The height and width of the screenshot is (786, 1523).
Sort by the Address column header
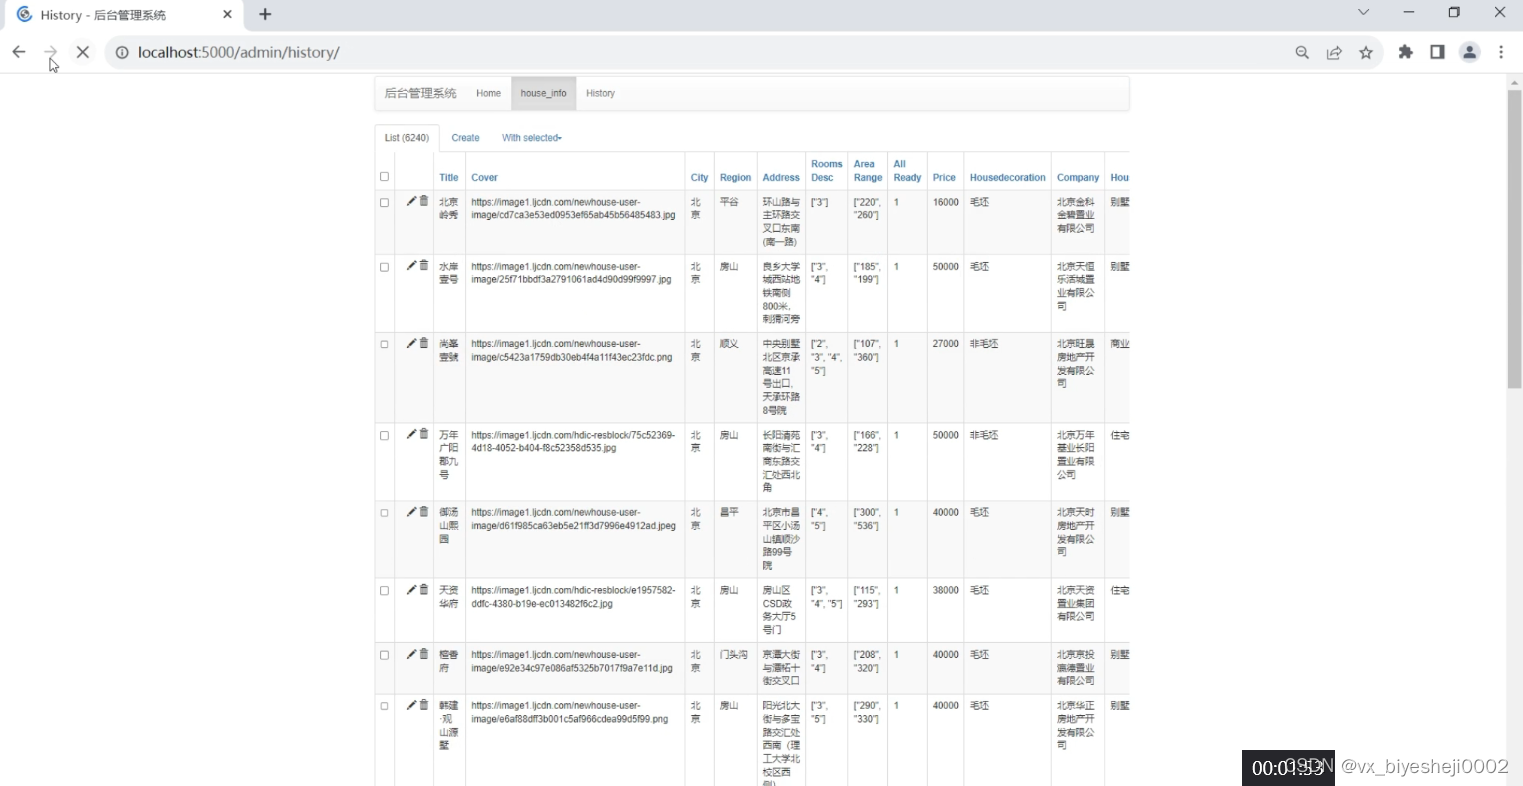781,177
